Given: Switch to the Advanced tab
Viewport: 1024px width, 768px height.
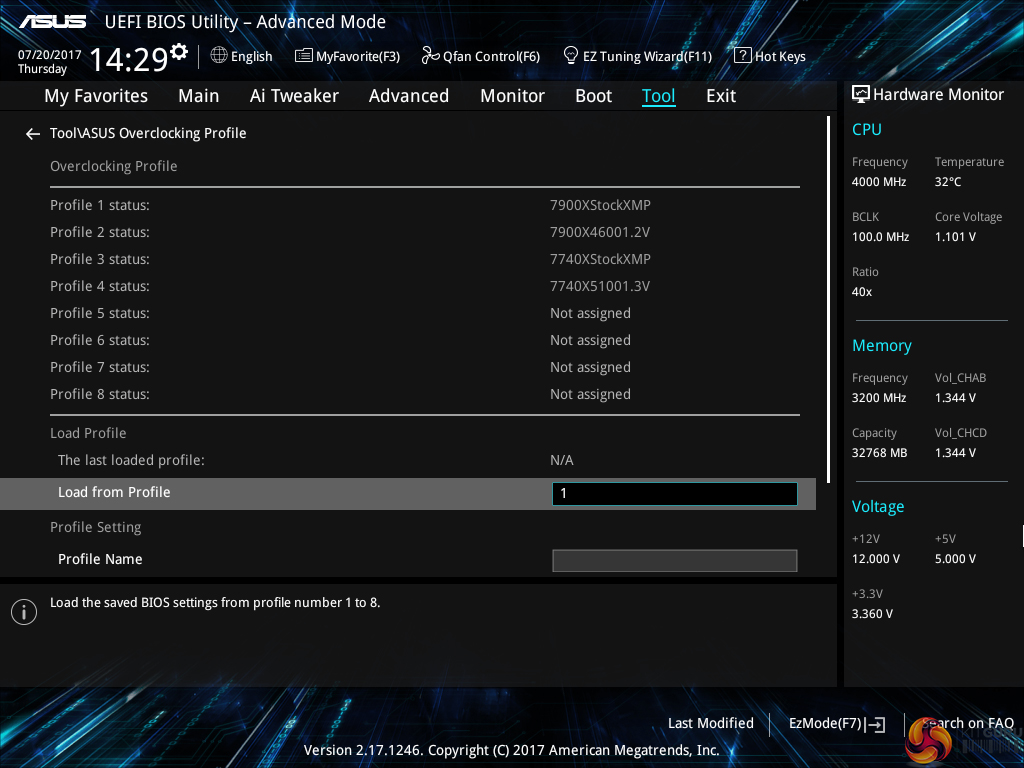Looking at the screenshot, I should coord(409,96).
